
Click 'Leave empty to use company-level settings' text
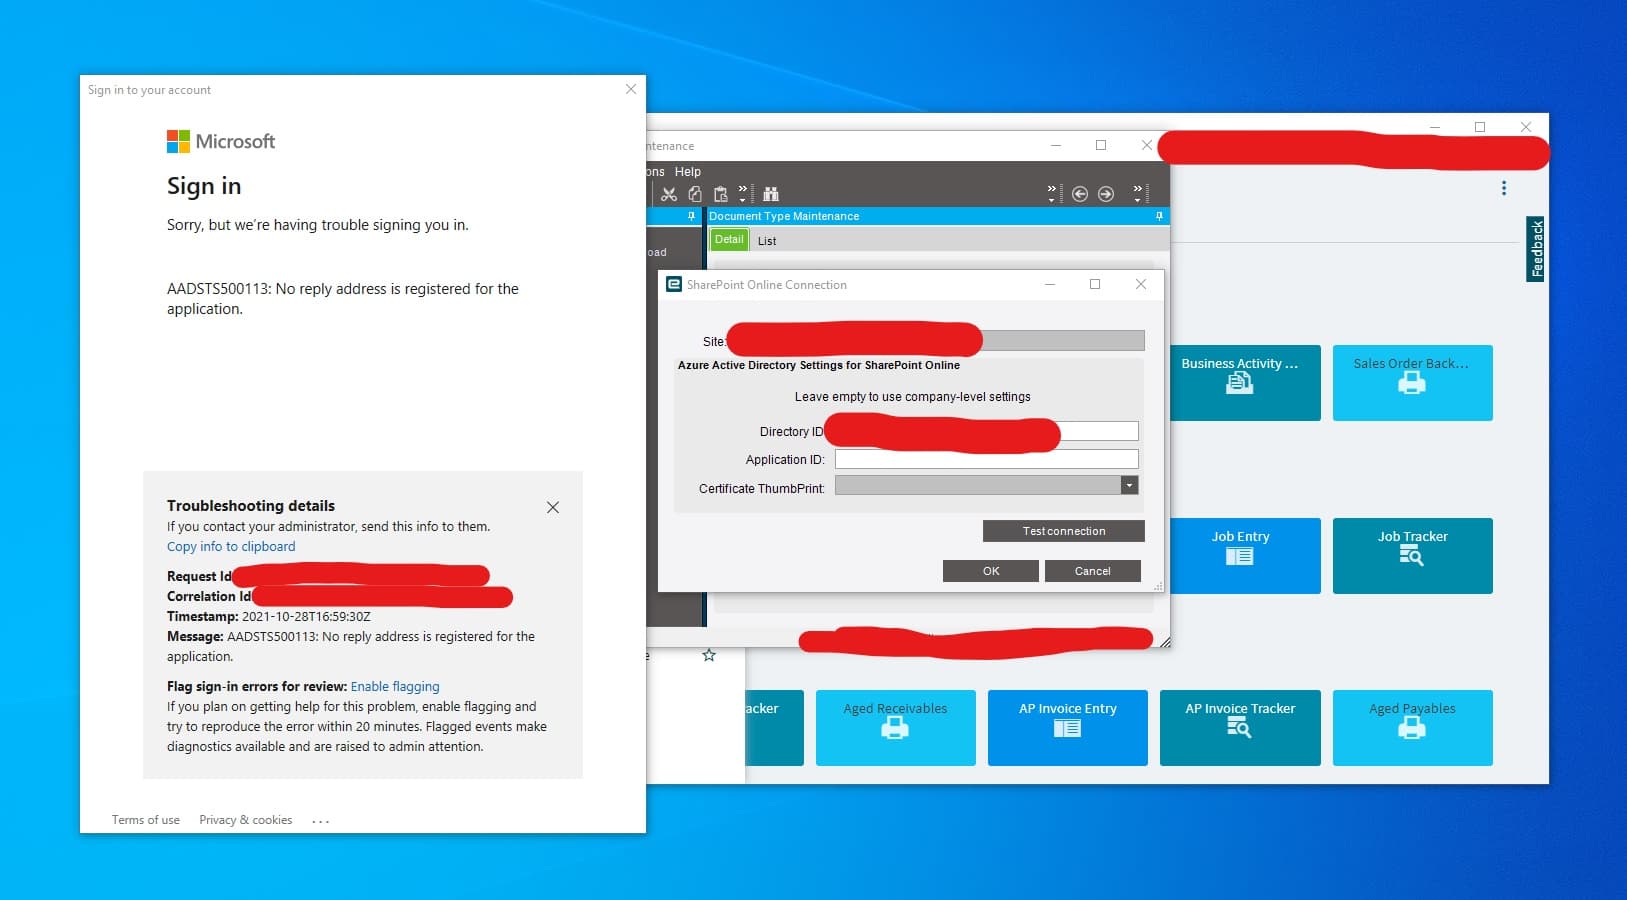click(912, 397)
